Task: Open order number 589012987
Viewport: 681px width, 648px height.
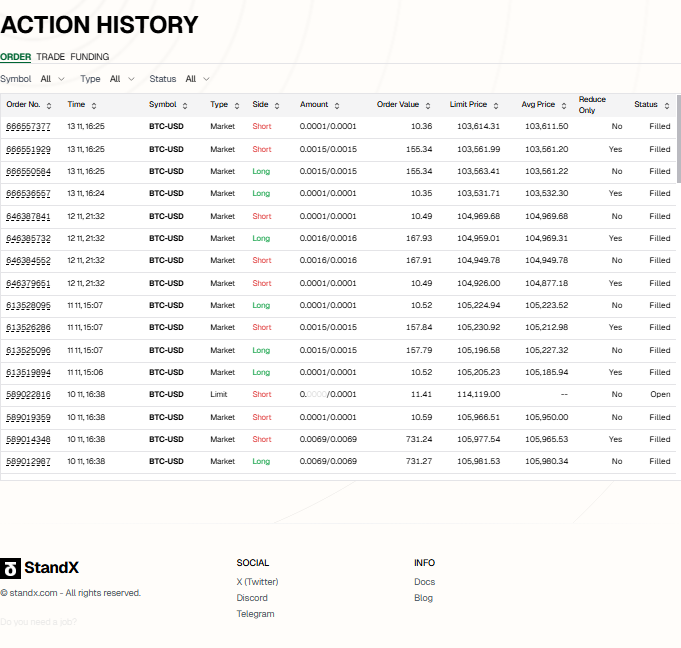Action: [28, 461]
